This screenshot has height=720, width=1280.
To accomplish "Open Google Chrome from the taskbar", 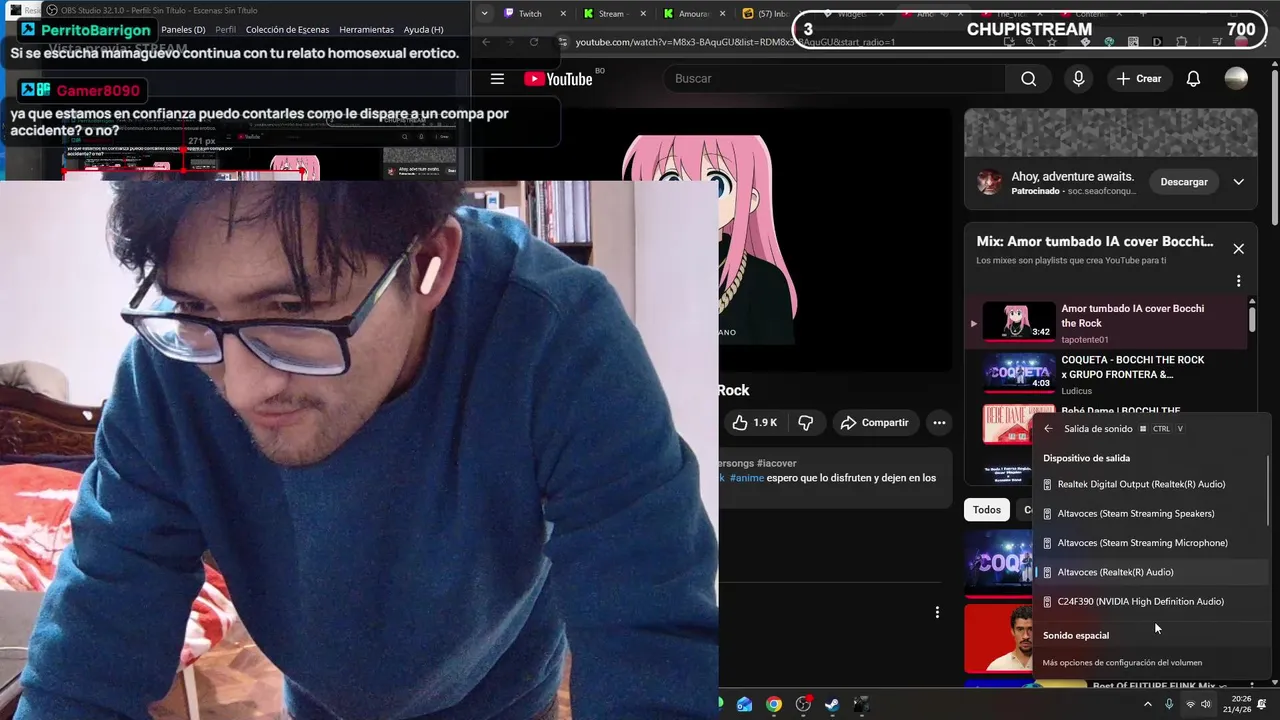I will [x=774, y=704].
